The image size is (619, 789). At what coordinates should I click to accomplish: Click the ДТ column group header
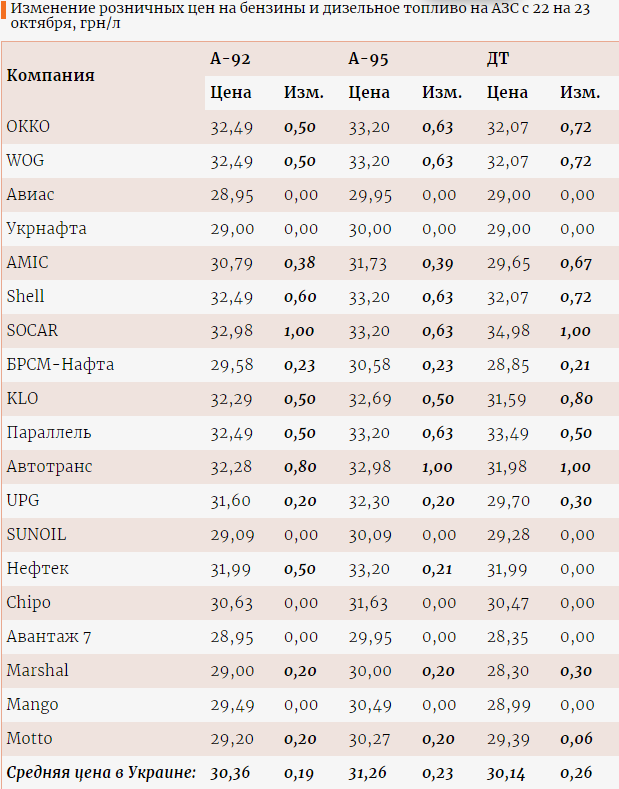click(x=498, y=59)
